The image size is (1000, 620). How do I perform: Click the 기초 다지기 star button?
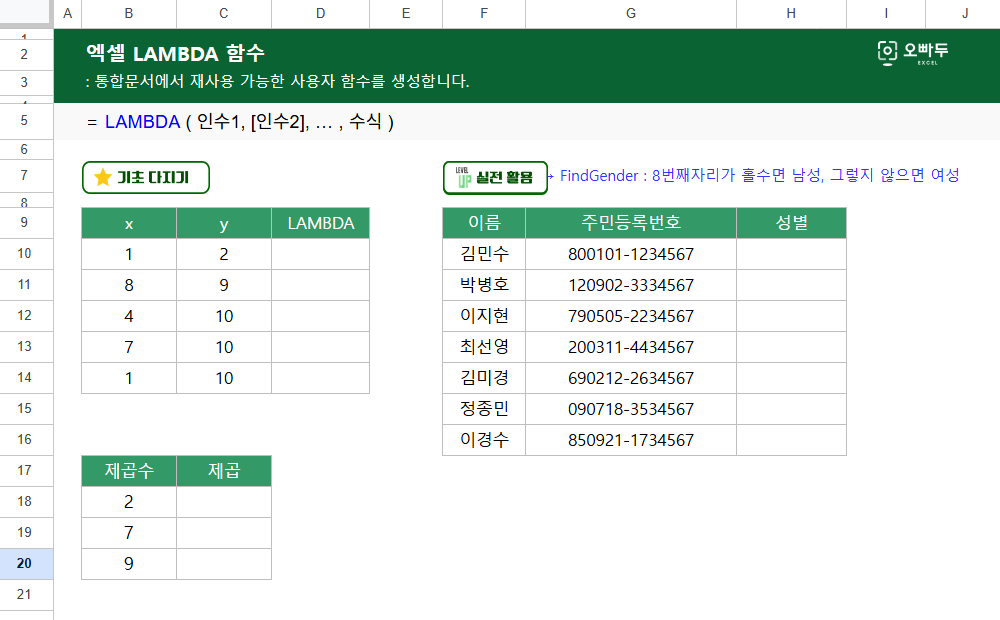pos(145,177)
